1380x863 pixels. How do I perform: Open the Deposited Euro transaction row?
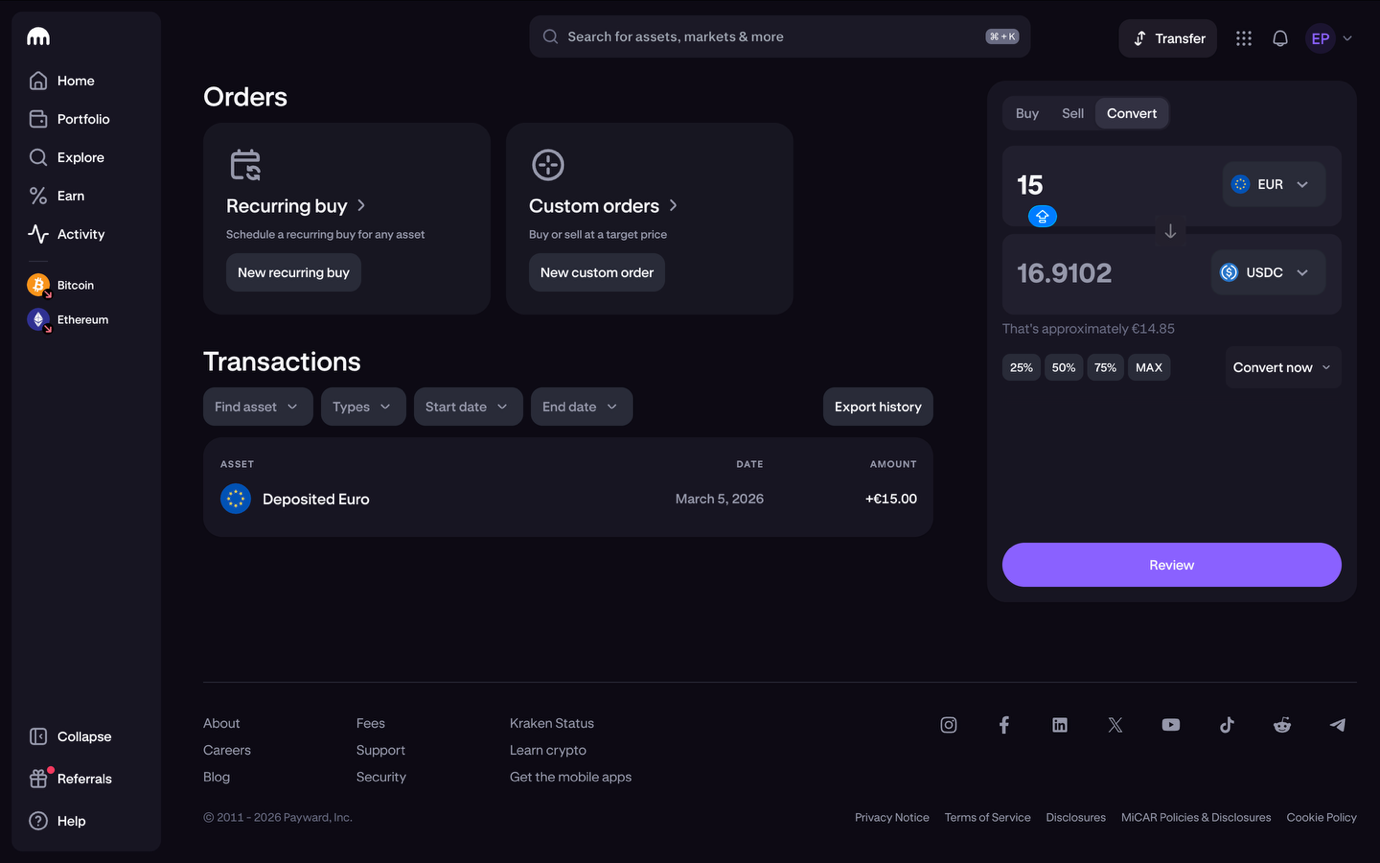(x=568, y=499)
